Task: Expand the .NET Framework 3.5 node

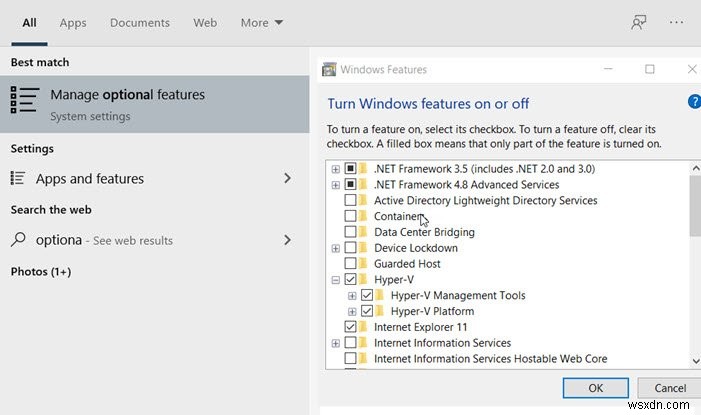Action: click(x=336, y=169)
